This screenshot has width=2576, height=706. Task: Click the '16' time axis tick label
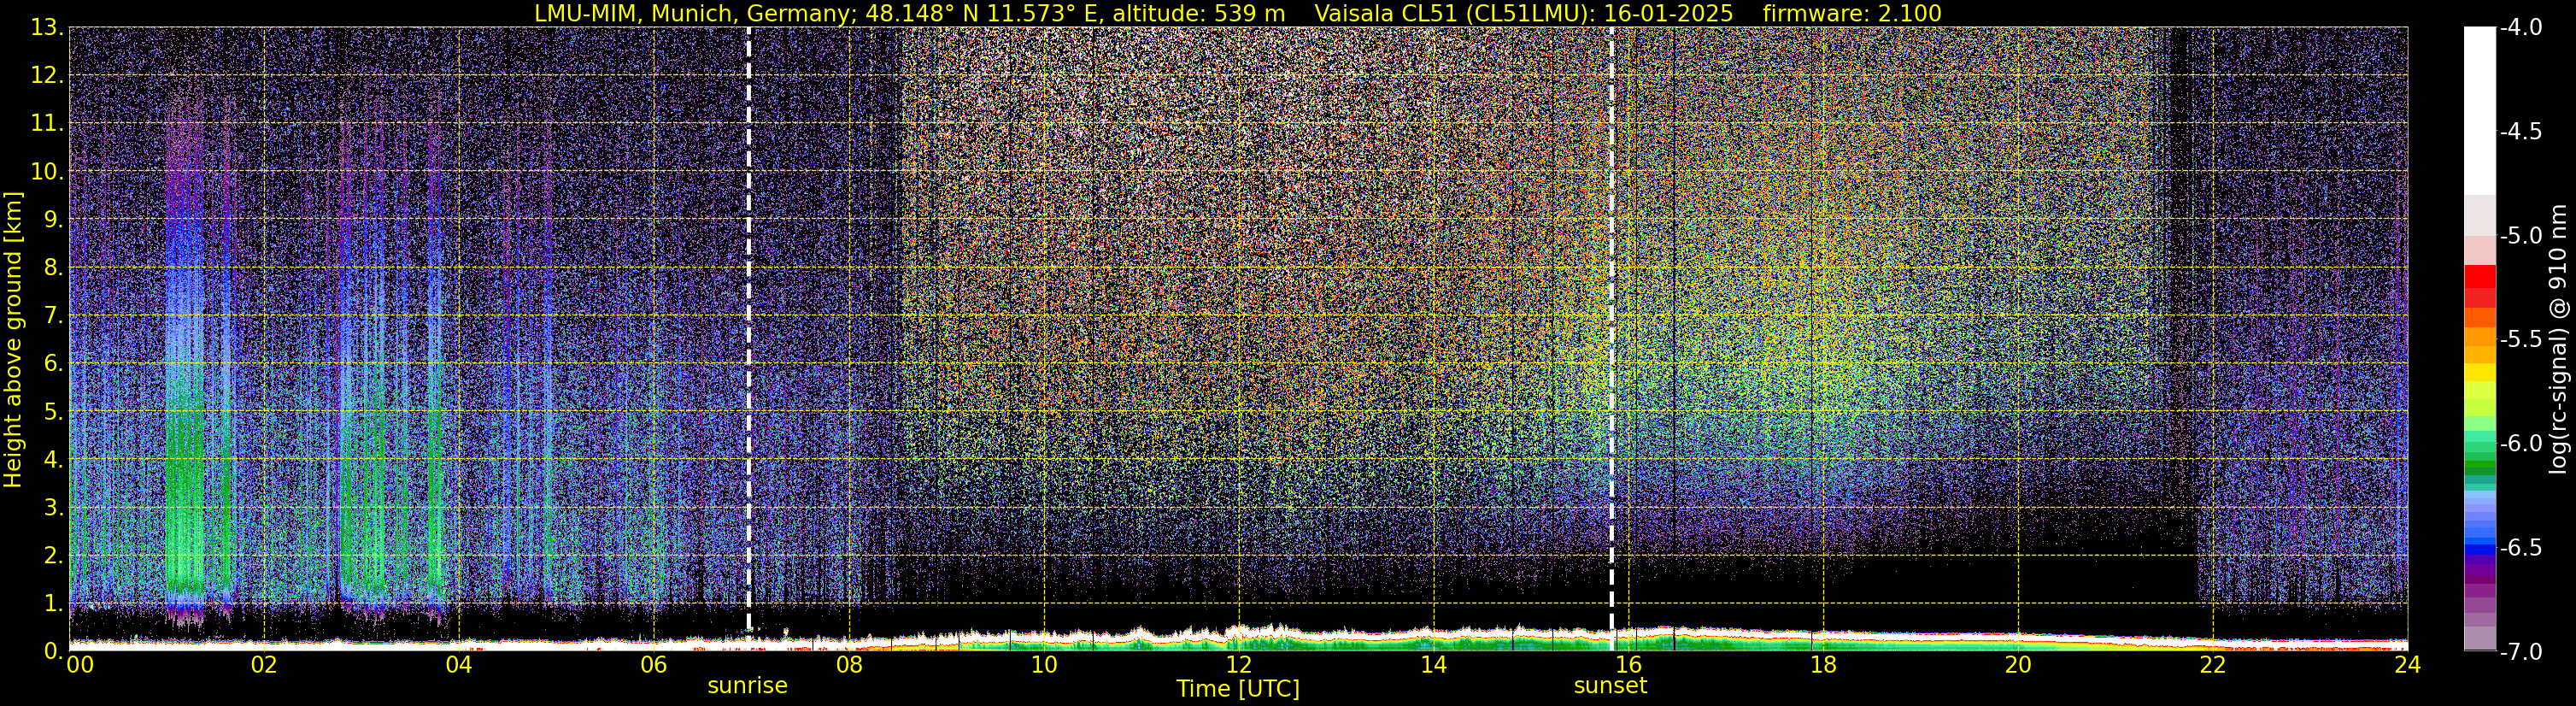[x=1629, y=665]
